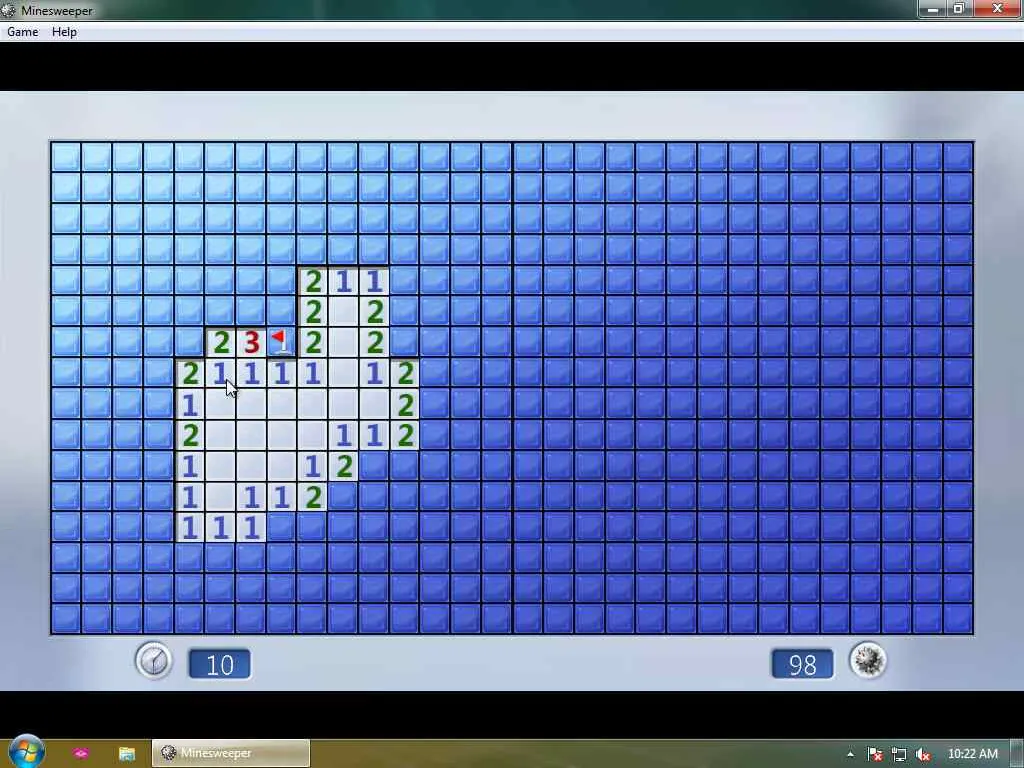
Task: Click the Show desktop button on the taskbar
Action: point(1017,754)
